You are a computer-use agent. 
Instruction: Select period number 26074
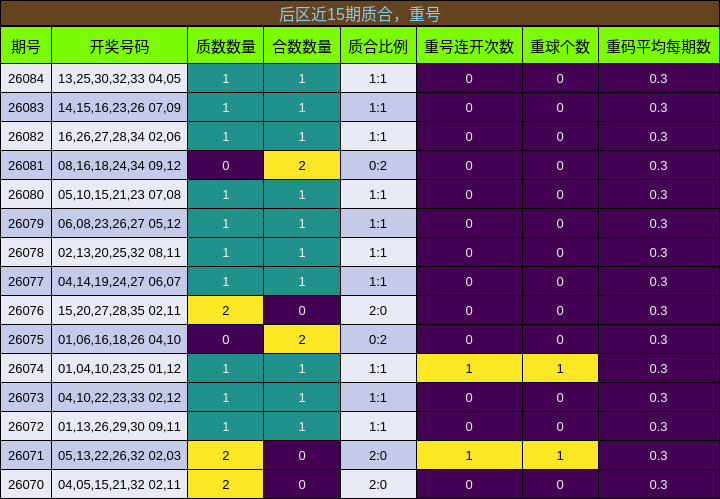click(26, 368)
